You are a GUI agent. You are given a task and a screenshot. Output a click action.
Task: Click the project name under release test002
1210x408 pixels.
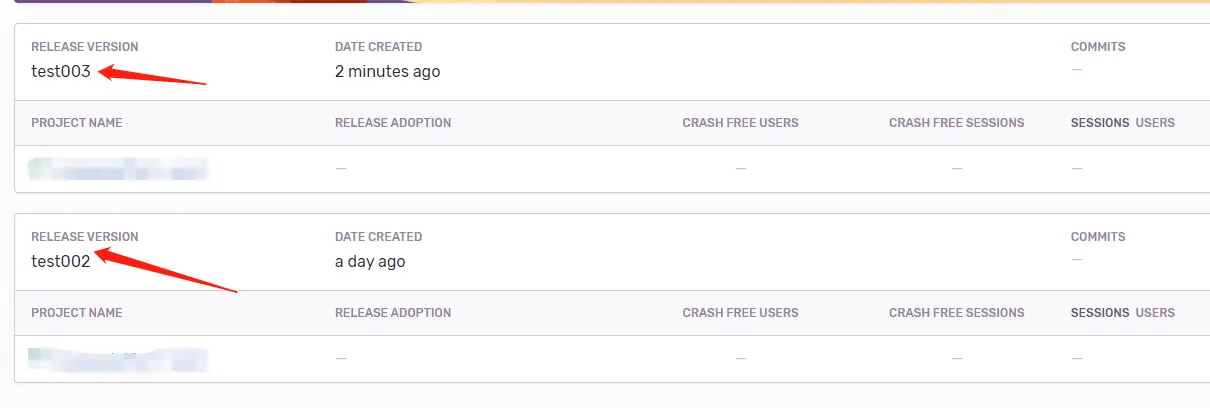118,359
